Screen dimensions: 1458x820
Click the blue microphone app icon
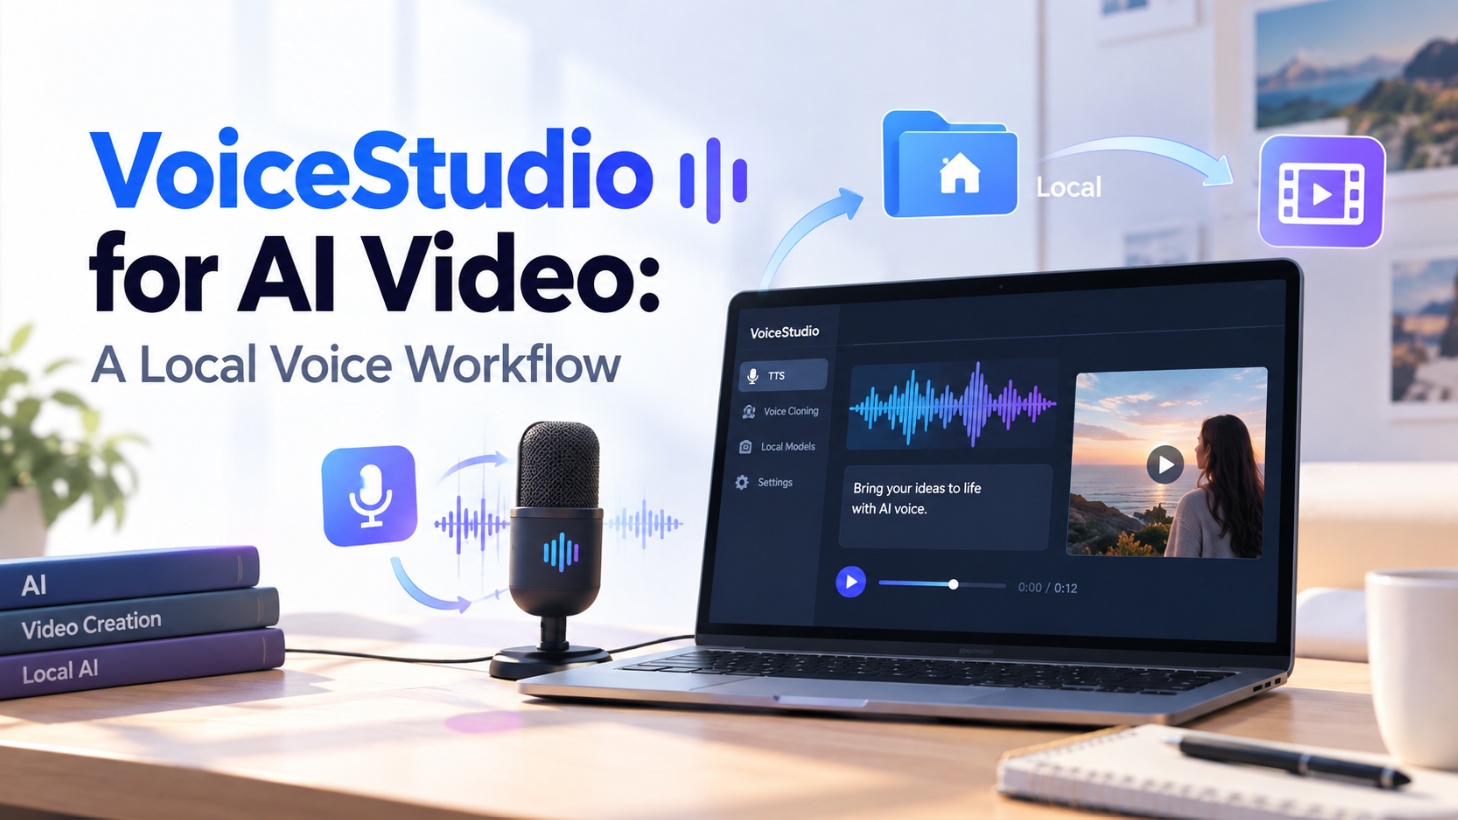369,496
